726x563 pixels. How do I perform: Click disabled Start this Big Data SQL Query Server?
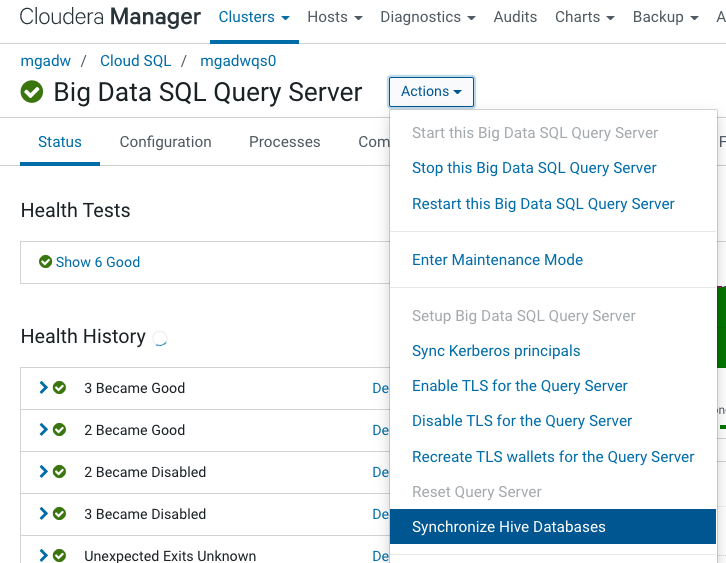535,133
